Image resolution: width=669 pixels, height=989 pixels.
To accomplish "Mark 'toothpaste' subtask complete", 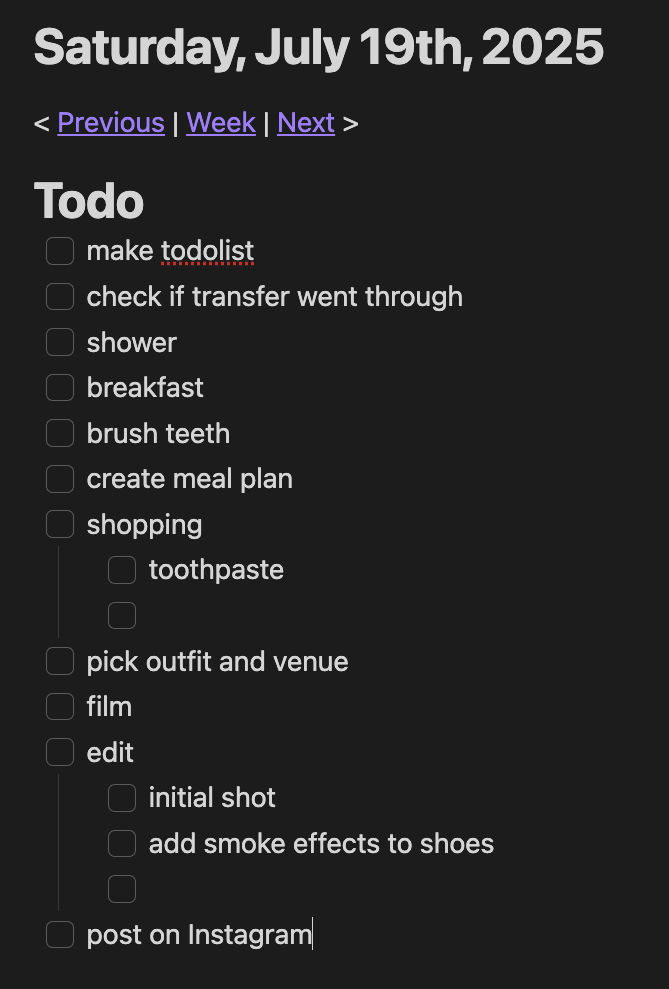I will [x=122, y=570].
